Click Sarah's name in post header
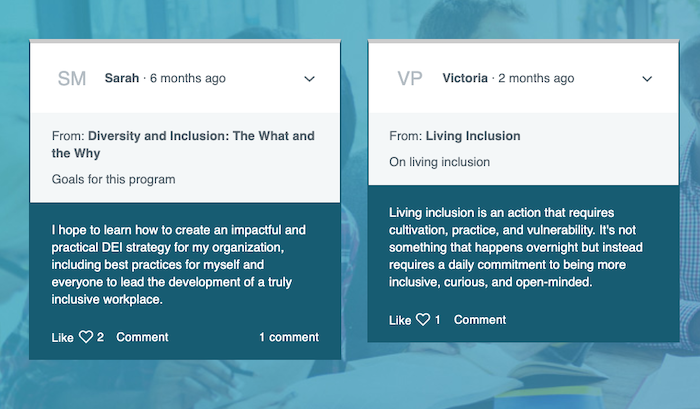The image size is (700, 409). 122,78
